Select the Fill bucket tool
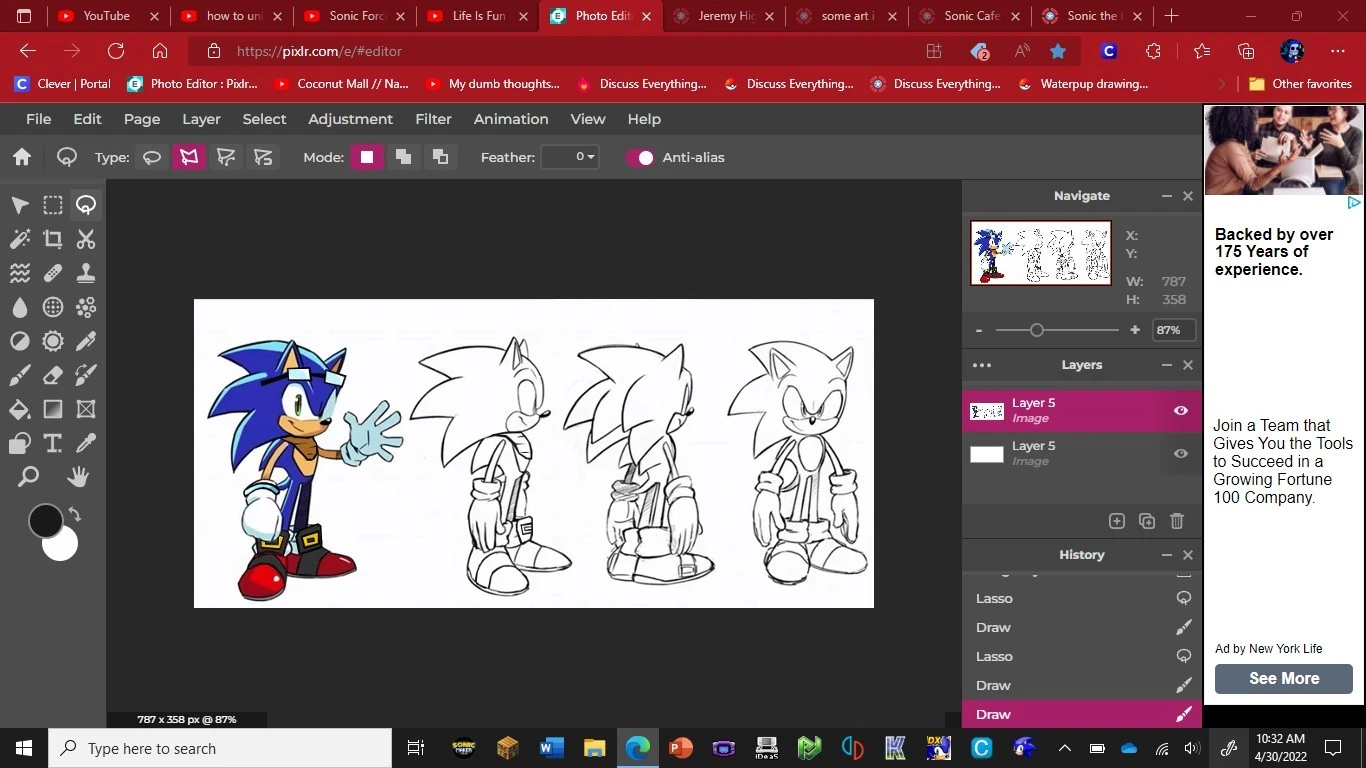 tap(20, 408)
